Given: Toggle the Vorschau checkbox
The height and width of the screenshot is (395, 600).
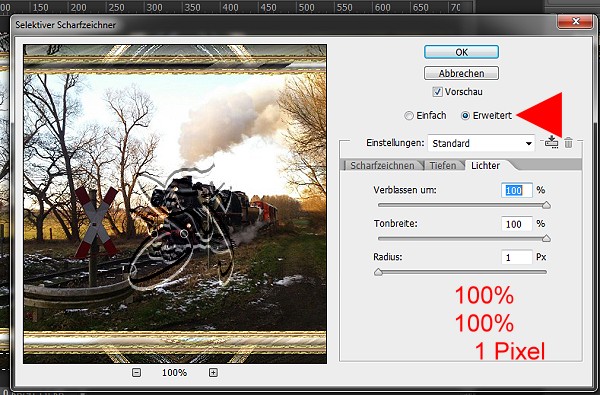Looking at the screenshot, I should [437, 92].
